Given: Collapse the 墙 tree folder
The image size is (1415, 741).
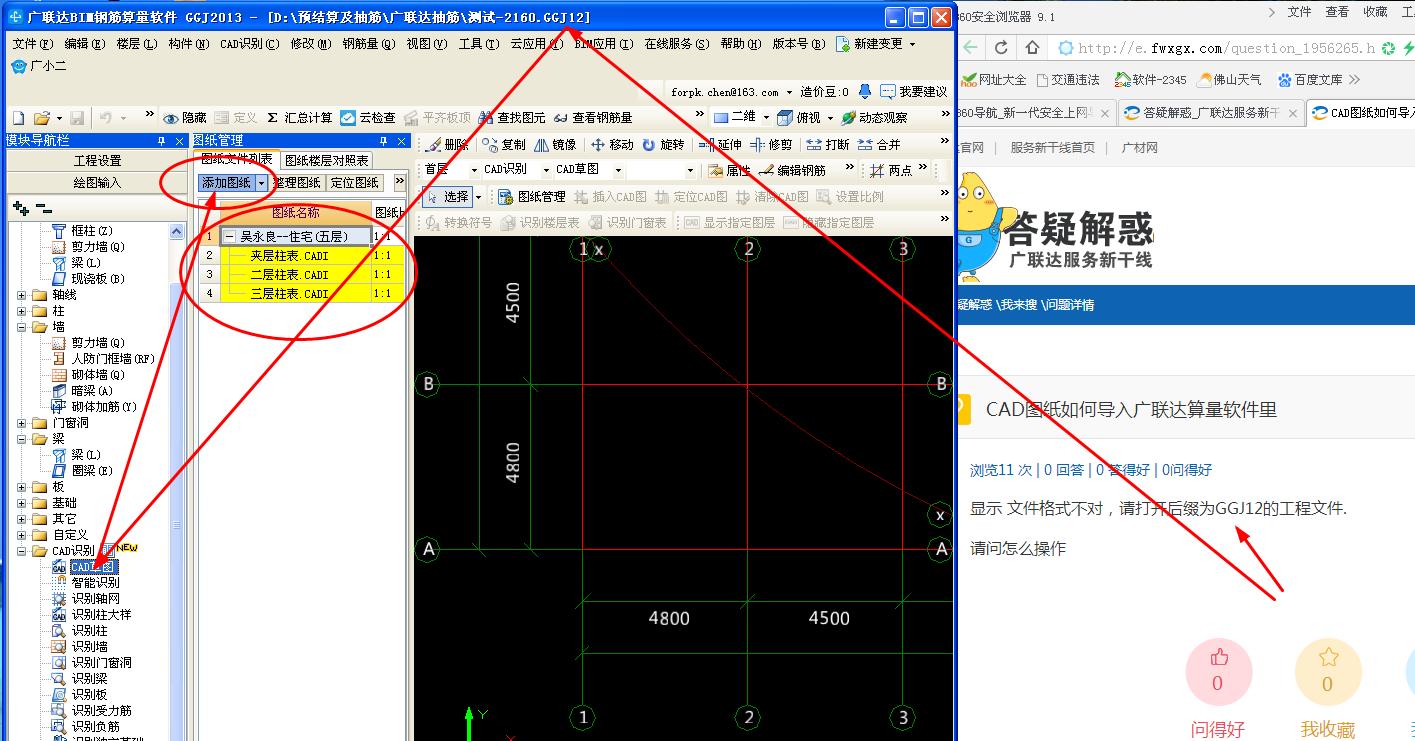Looking at the screenshot, I should 22,327.
